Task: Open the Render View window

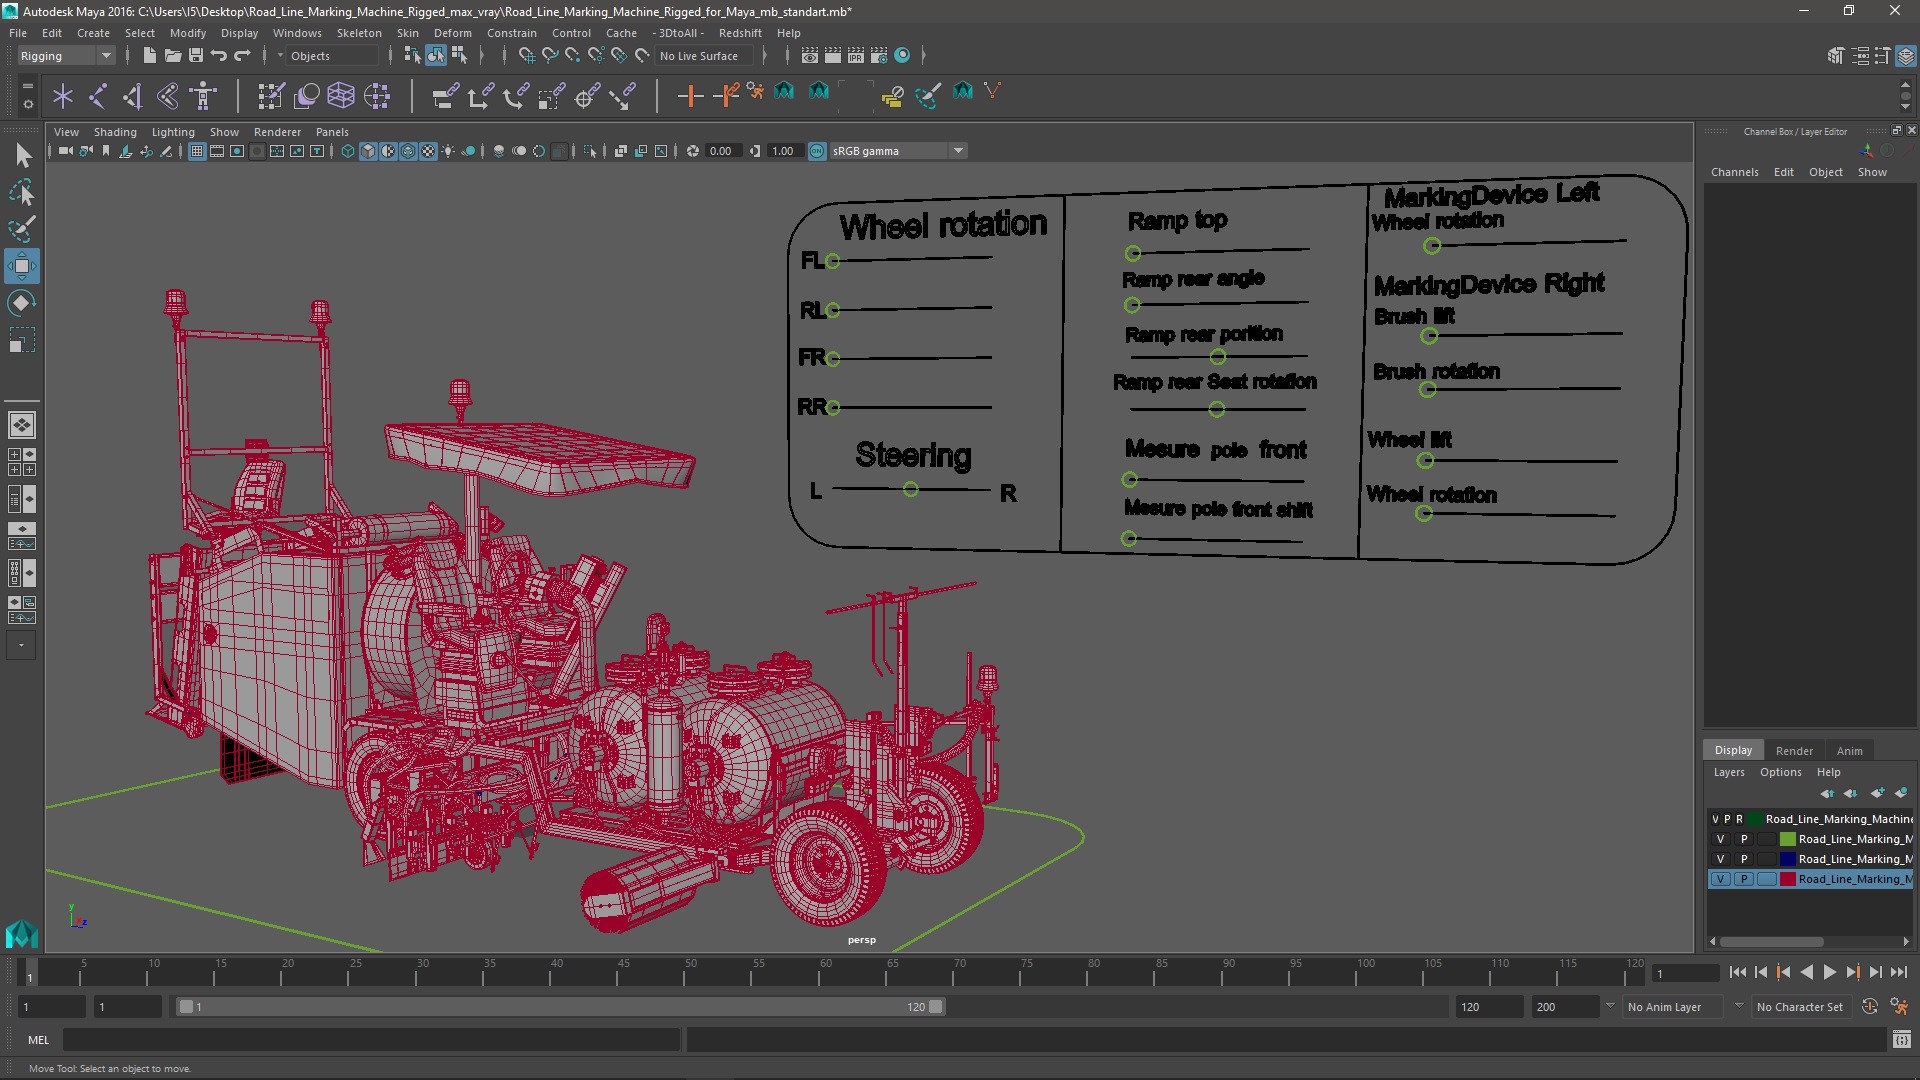Action: 810,56
